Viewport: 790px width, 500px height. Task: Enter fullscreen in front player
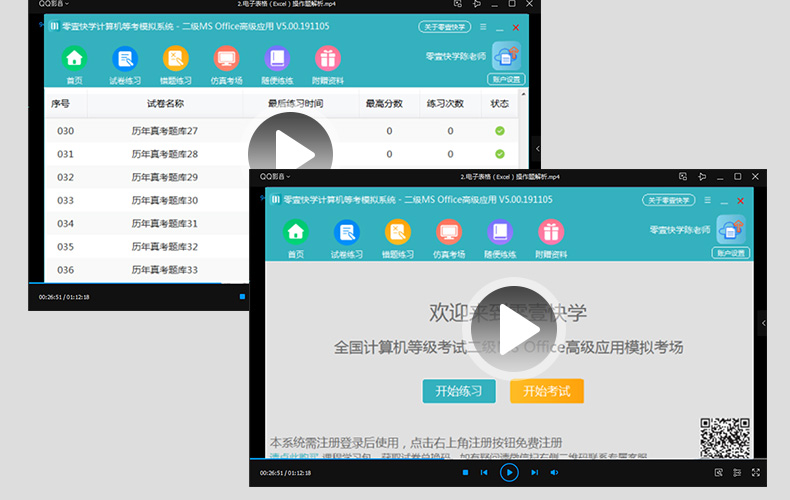pyautogui.click(x=756, y=472)
